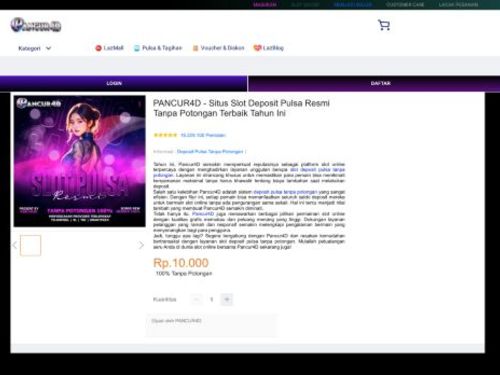Show next product image with right arrow
The width and height of the screenshot is (500, 375).
[141, 245]
